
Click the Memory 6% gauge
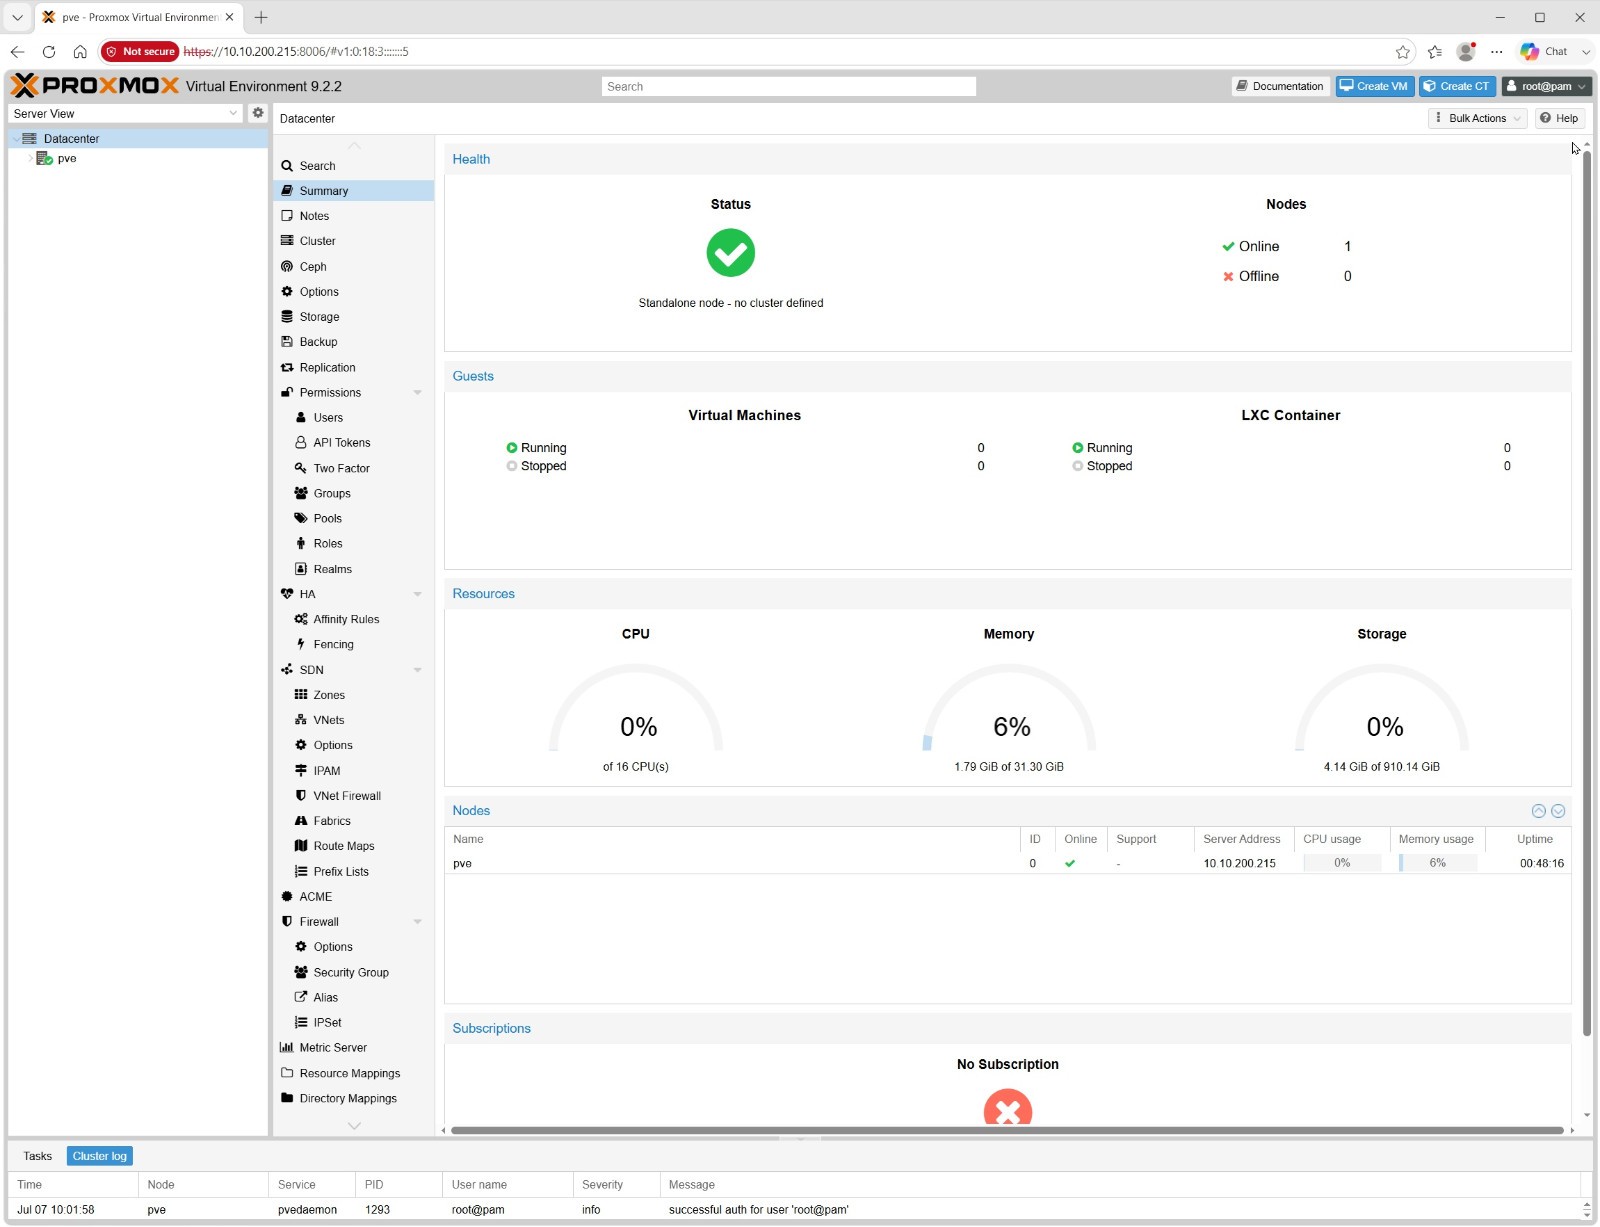pos(1009,708)
